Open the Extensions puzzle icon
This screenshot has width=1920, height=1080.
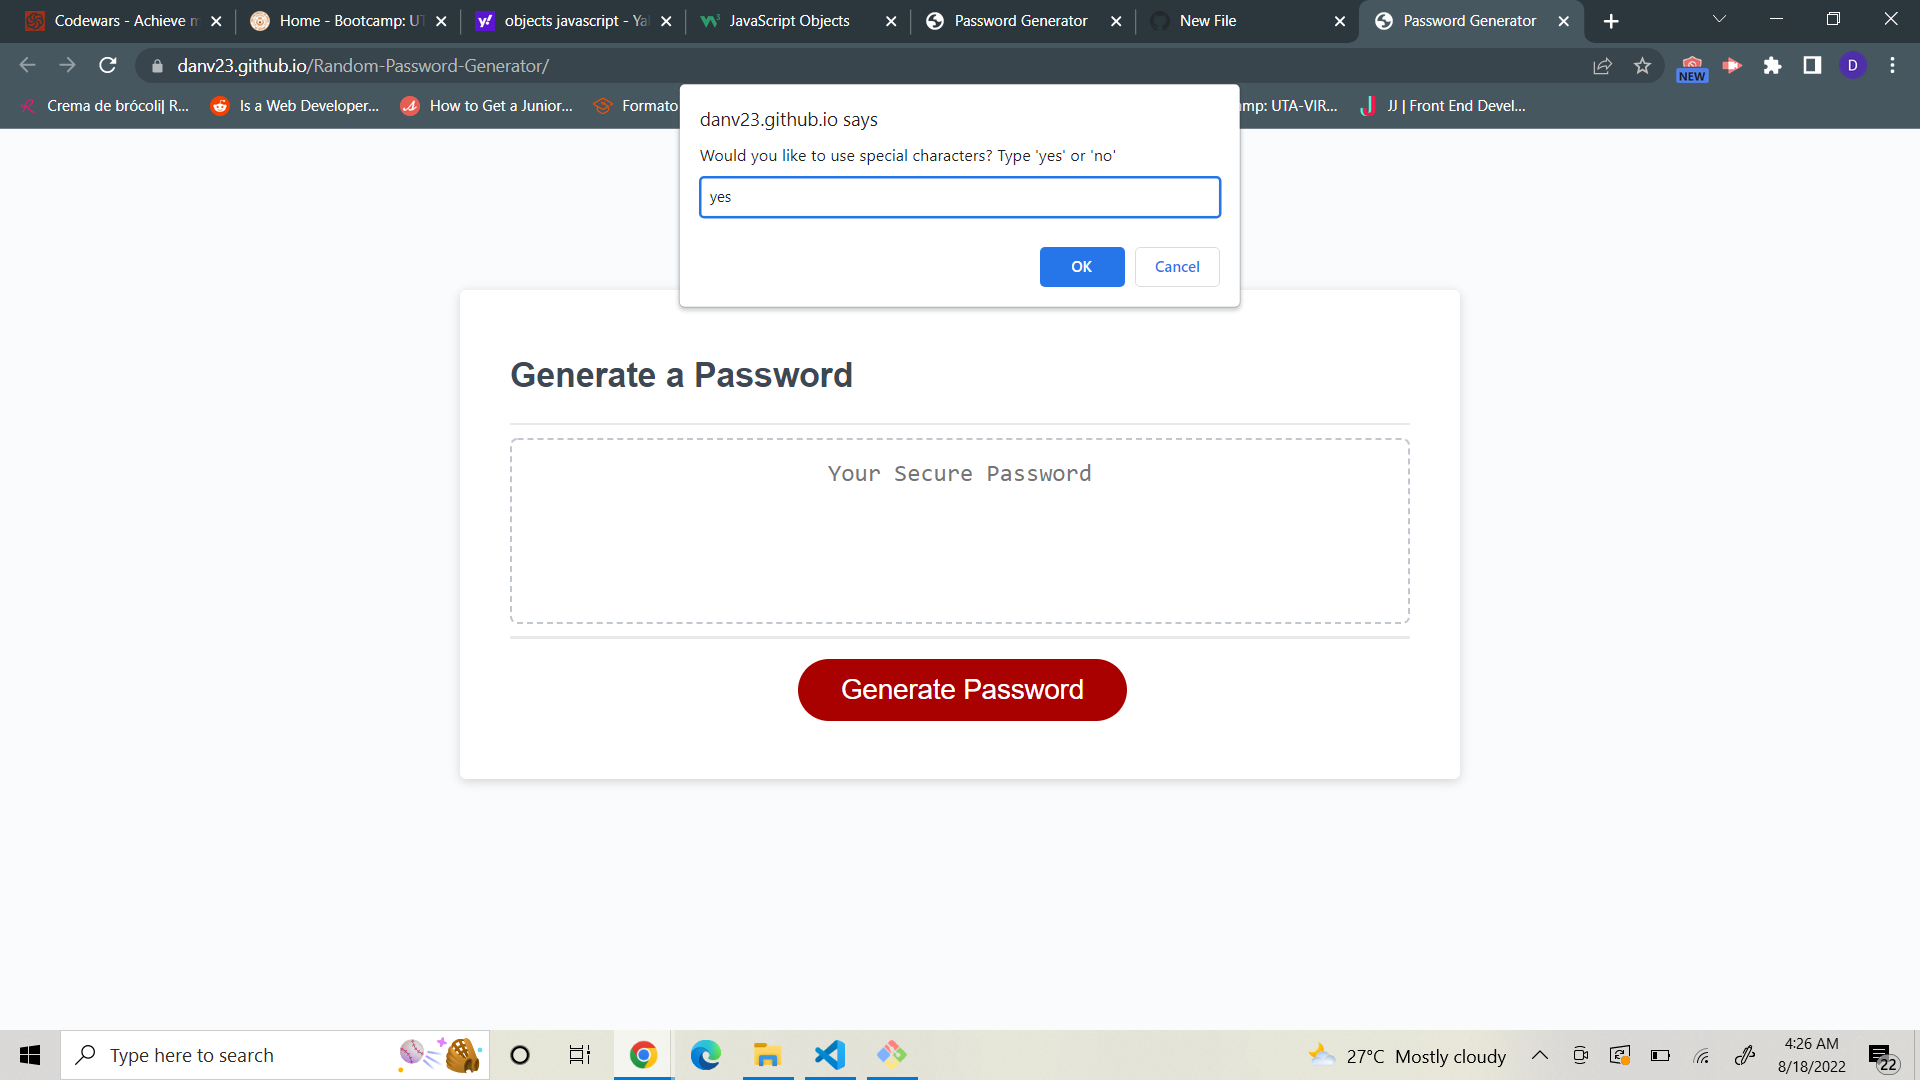pos(1772,66)
